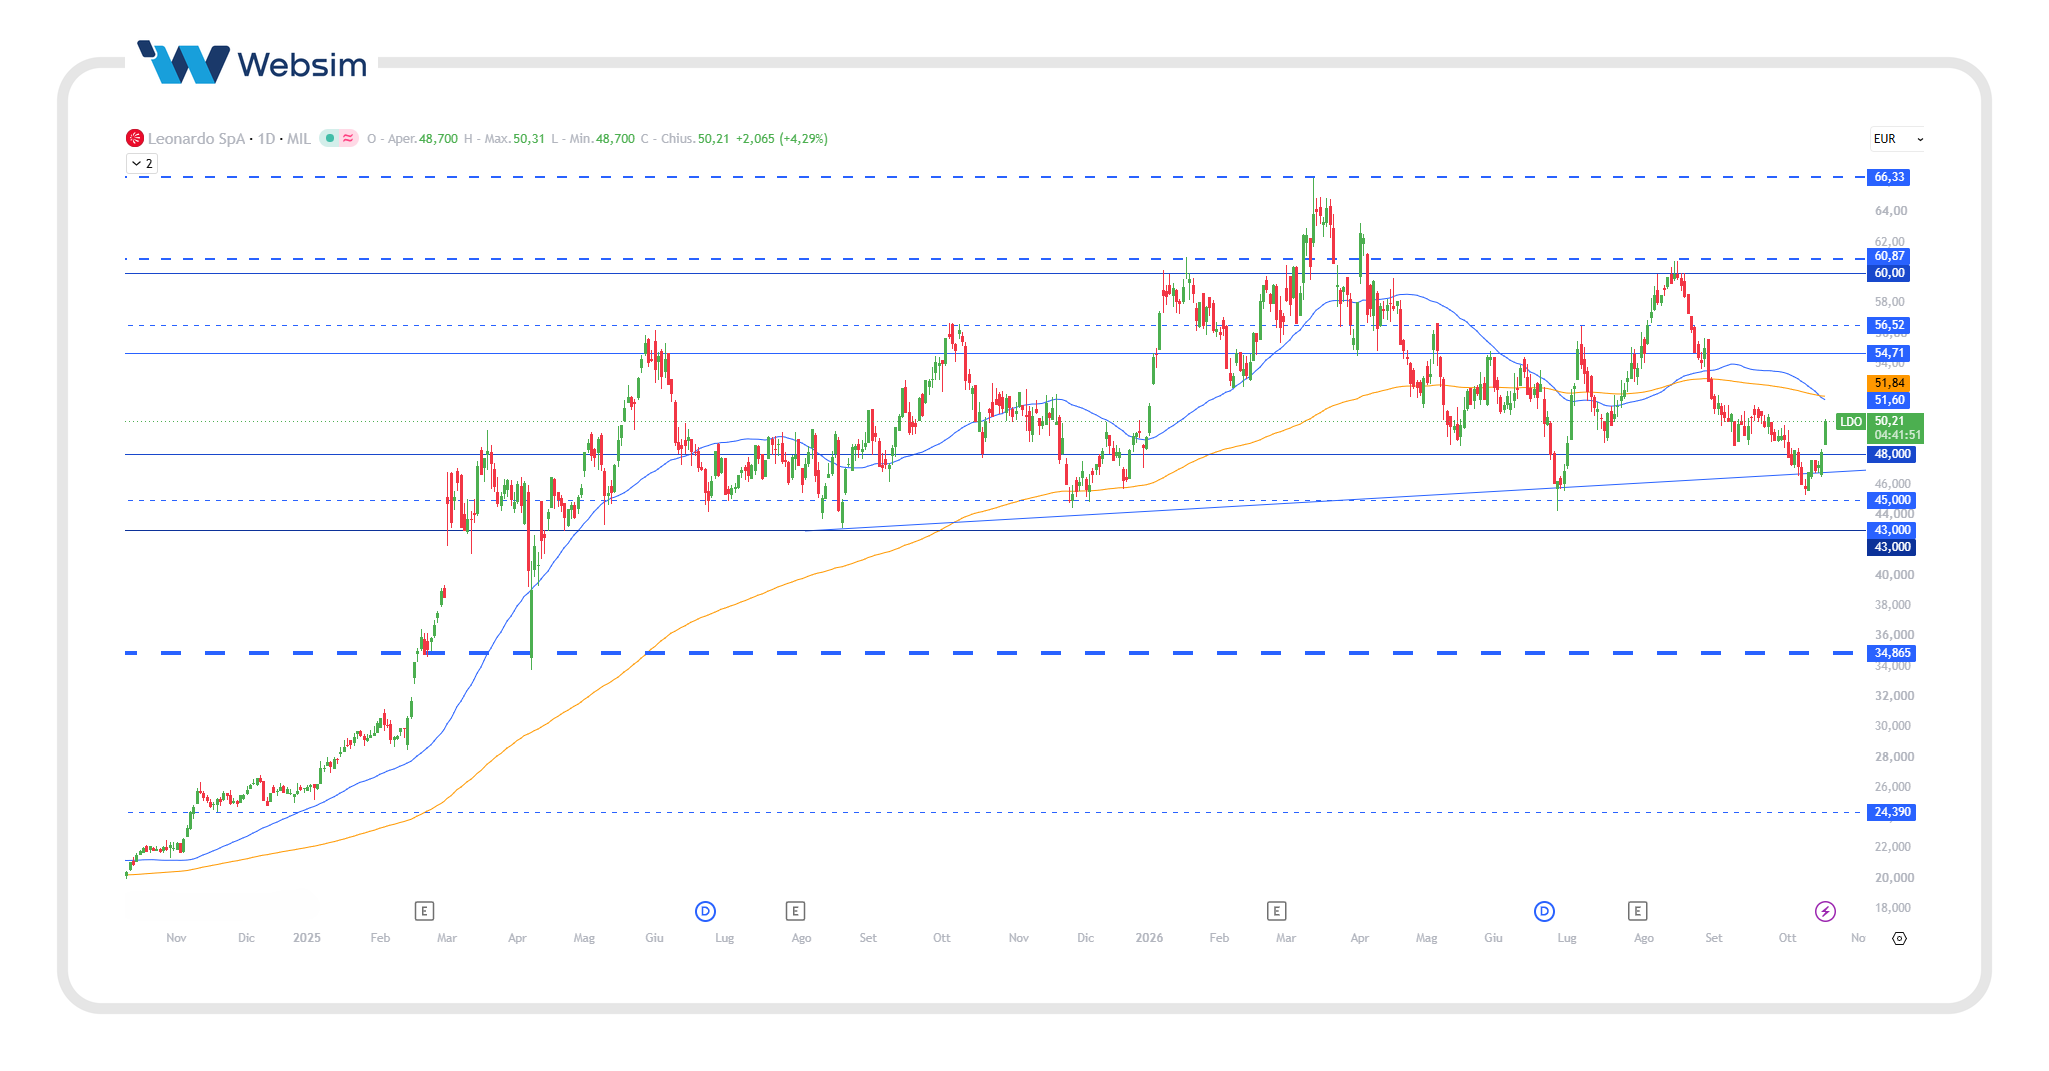Viewport: 2049px width, 1071px height.
Task: Select the 60,00 price level label
Action: tap(1889, 273)
